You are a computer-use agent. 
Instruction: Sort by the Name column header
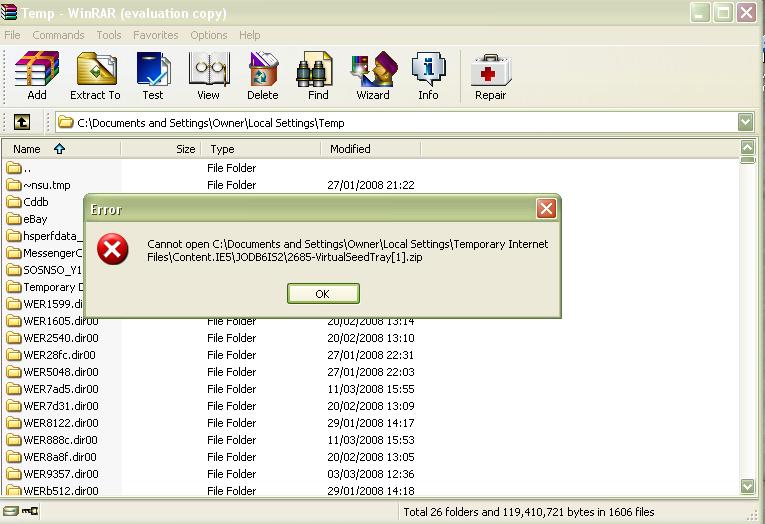click(61, 149)
